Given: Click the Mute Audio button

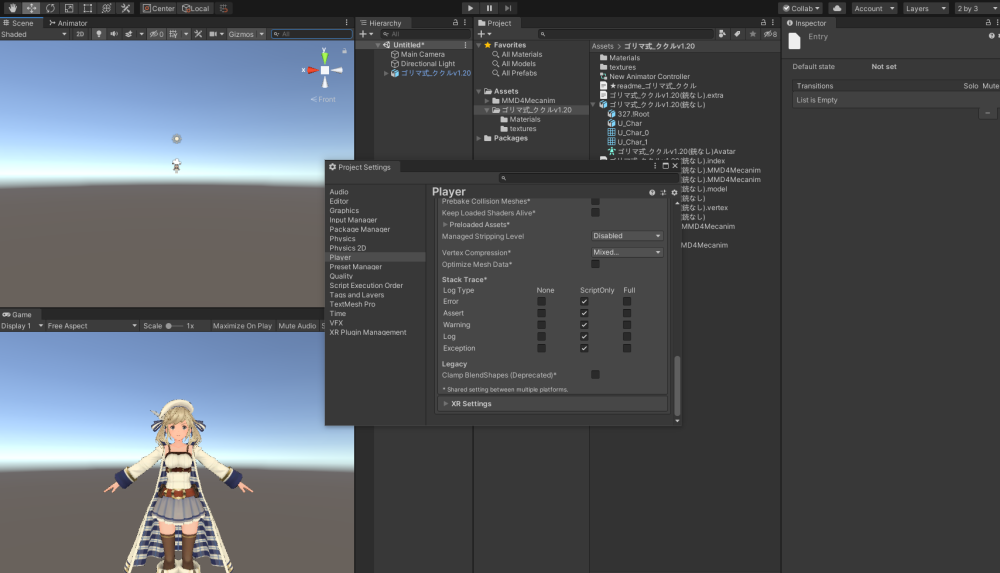Looking at the screenshot, I should 297,325.
